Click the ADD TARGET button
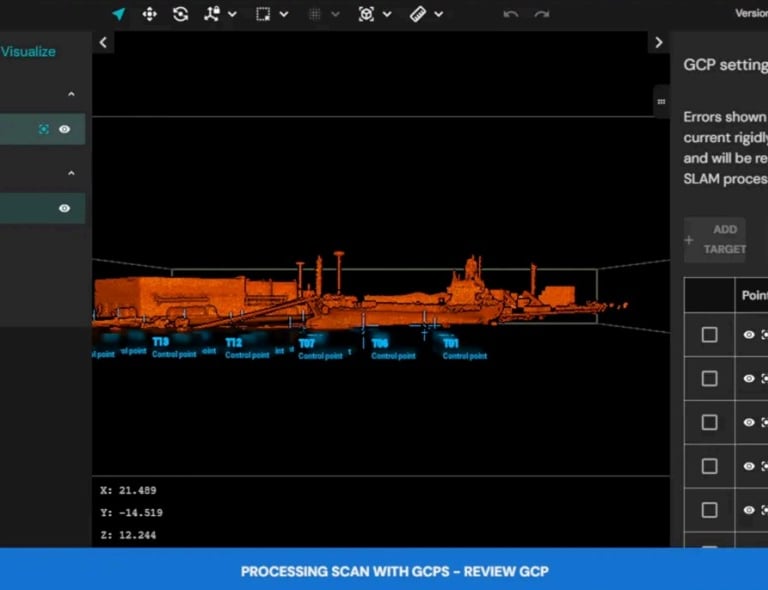 (x=715, y=239)
